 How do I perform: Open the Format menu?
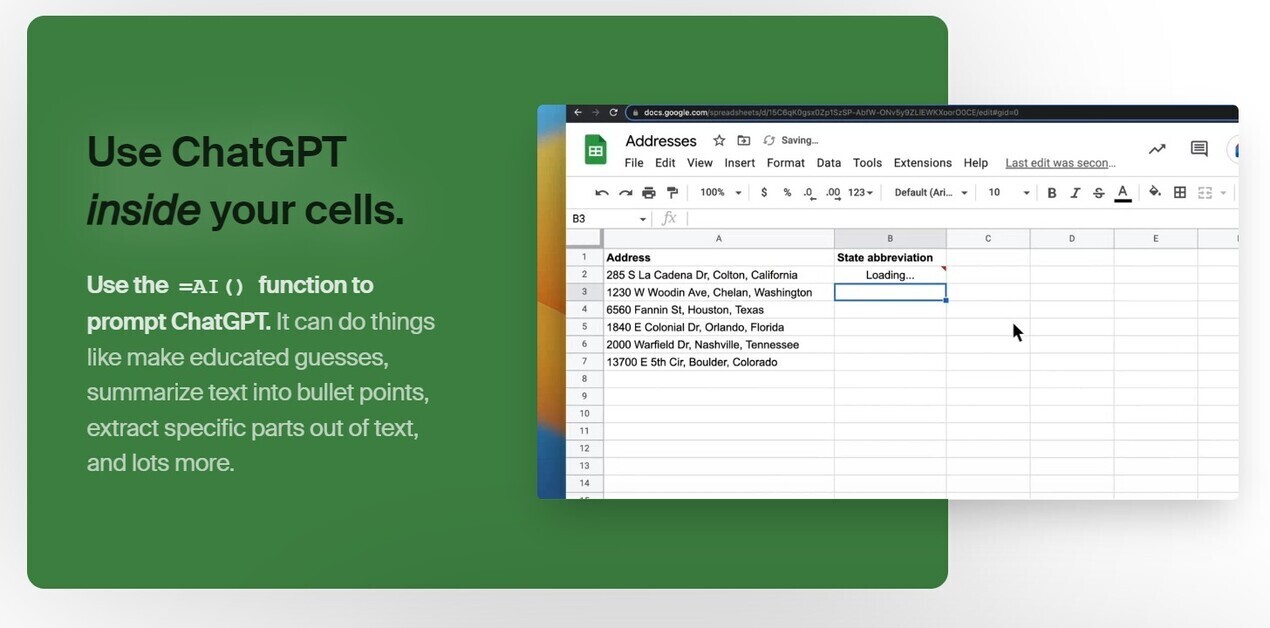pyautogui.click(x=785, y=163)
